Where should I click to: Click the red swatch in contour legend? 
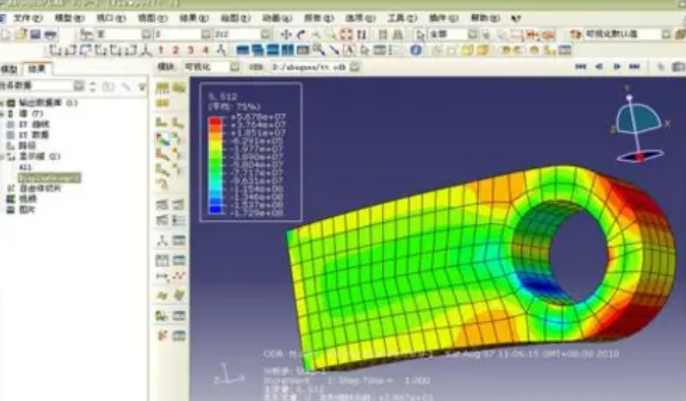(x=212, y=119)
